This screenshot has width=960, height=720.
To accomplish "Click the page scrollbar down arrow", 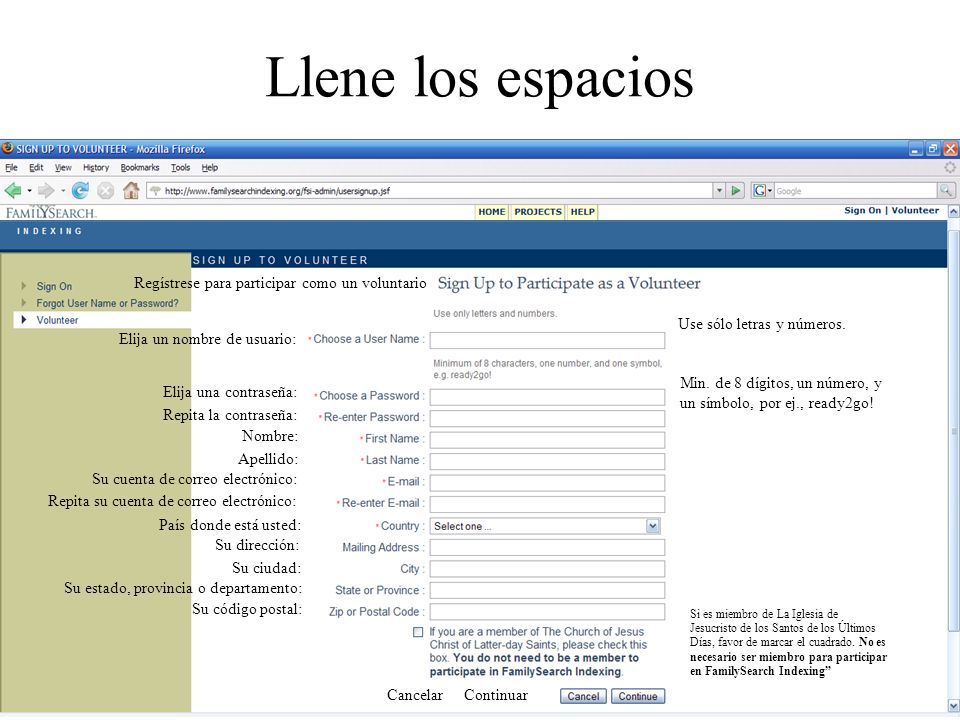I will (x=953, y=706).
